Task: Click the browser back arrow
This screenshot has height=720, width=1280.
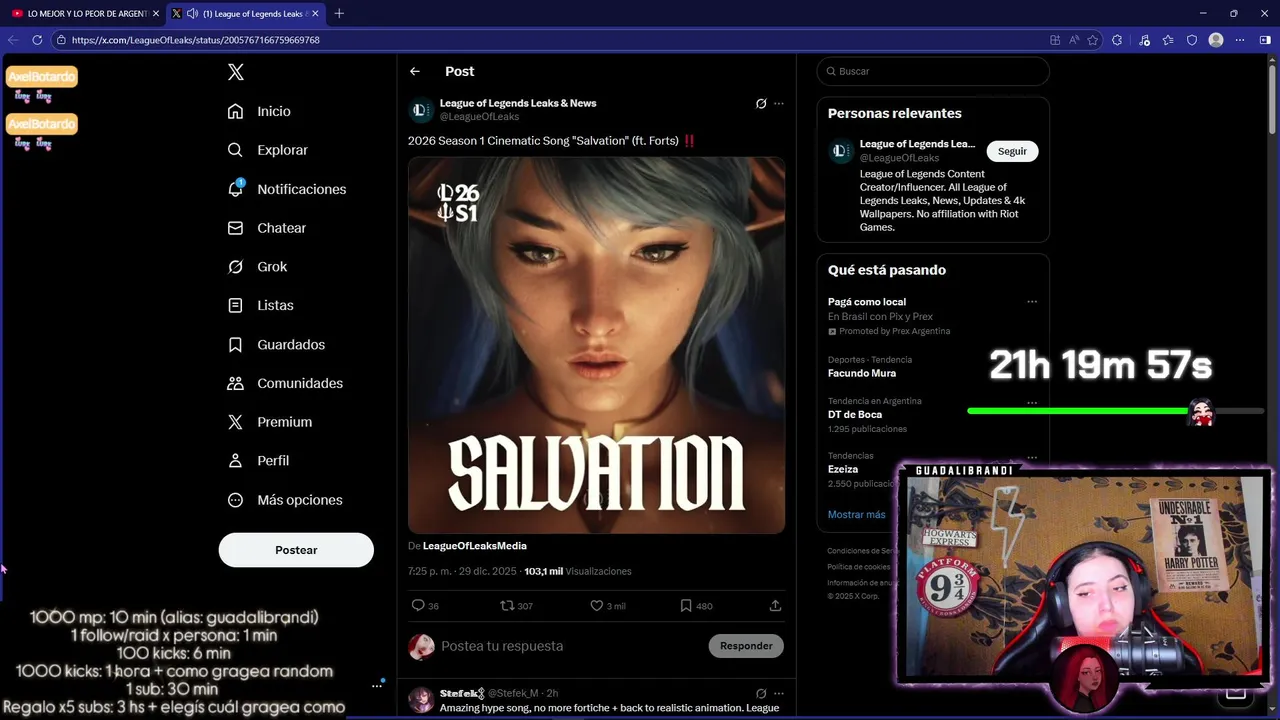Action: [13, 40]
